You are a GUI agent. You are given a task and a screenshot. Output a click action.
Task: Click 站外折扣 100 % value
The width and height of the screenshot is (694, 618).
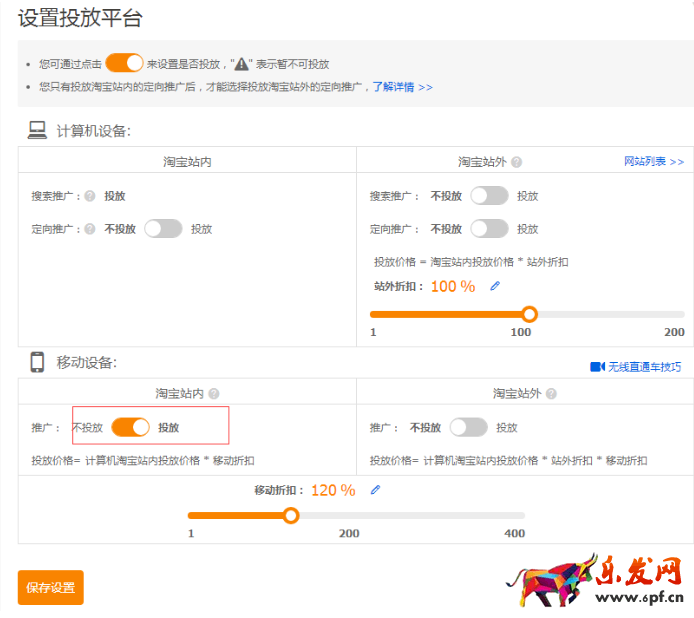[x=453, y=286]
